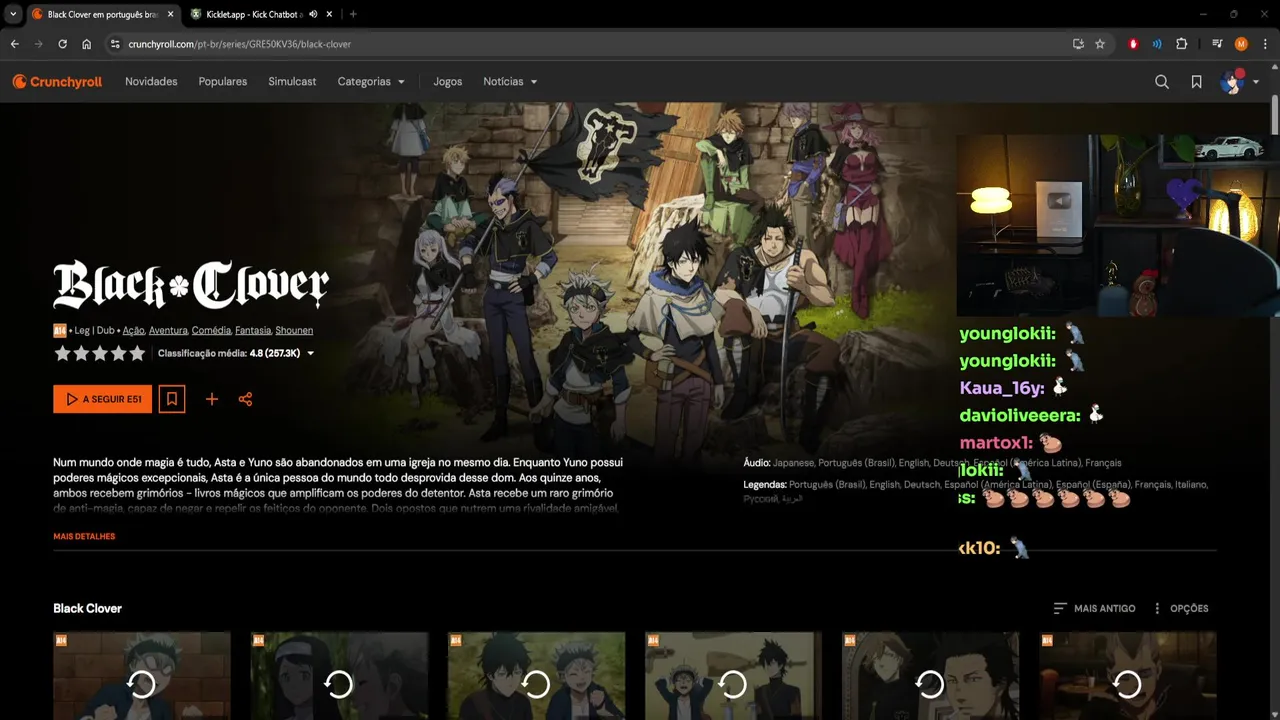Open the fifth episode thumbnail
The width and height of the screenshot is (1280, 720).
(x=930, y=675)
